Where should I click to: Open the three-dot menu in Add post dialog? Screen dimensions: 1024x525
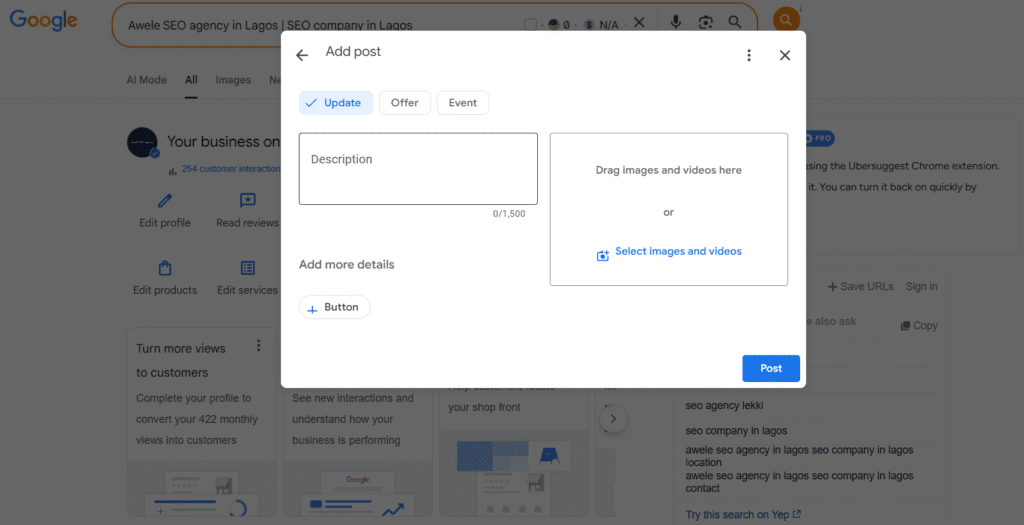coord(749,55)
